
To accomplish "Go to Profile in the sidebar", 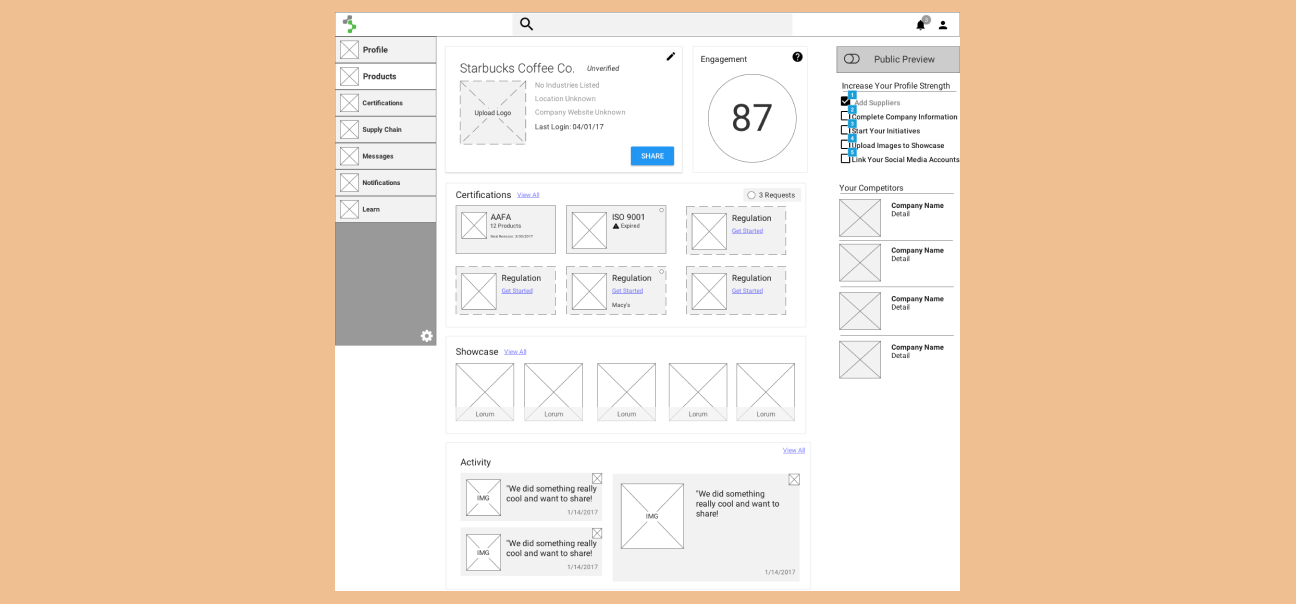I will (386, 50).
